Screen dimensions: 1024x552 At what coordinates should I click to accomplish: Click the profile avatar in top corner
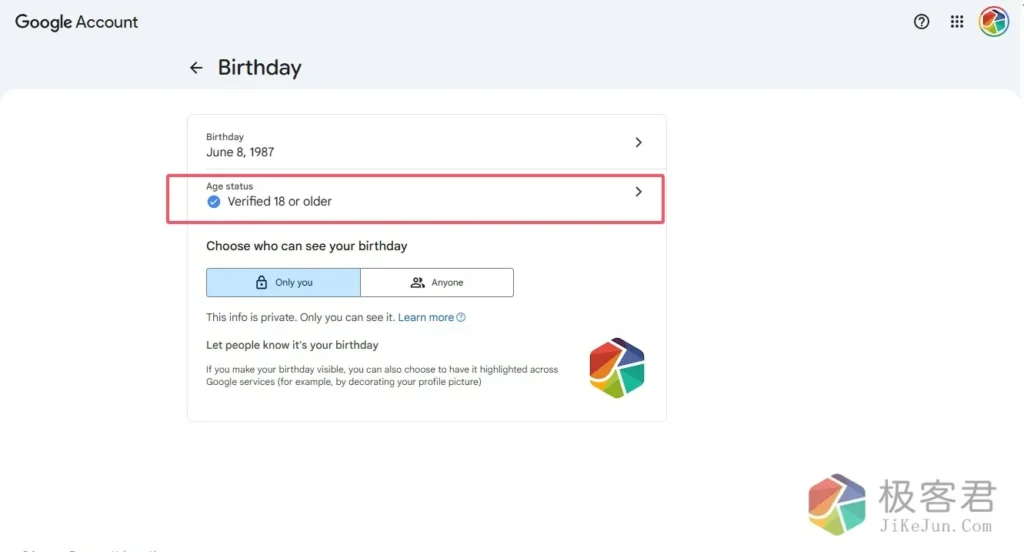[x=993, y=22]
